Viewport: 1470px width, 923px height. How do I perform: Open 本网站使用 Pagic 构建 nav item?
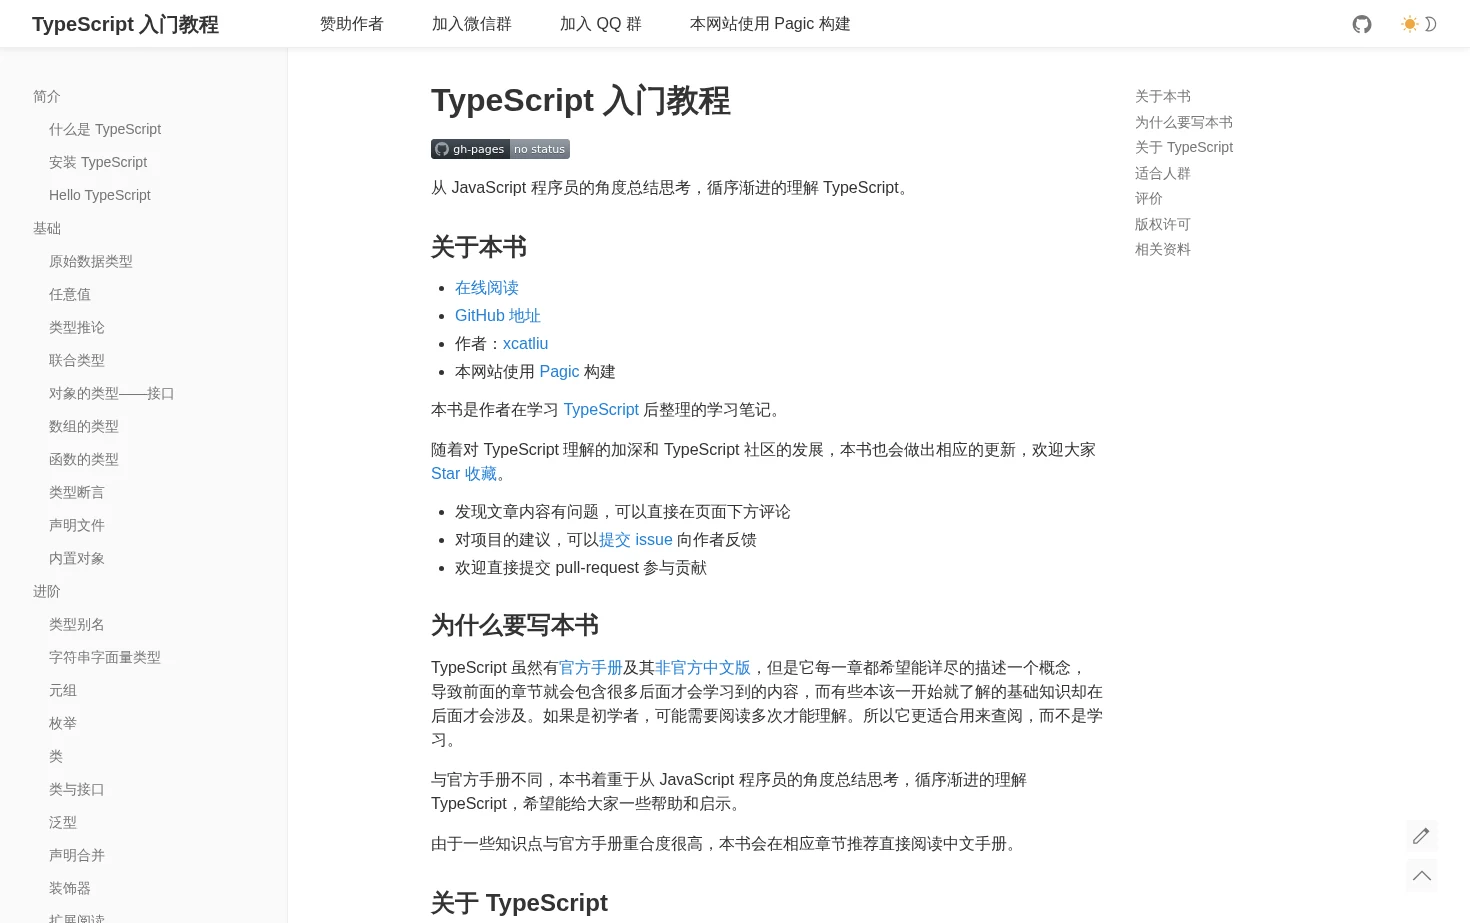tap(770, 24)
